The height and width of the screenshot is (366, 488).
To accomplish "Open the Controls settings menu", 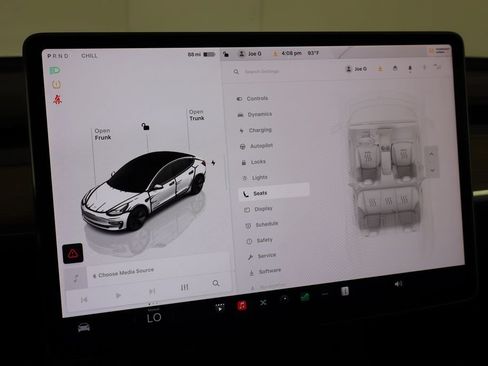I will click(x=253, y=99).
